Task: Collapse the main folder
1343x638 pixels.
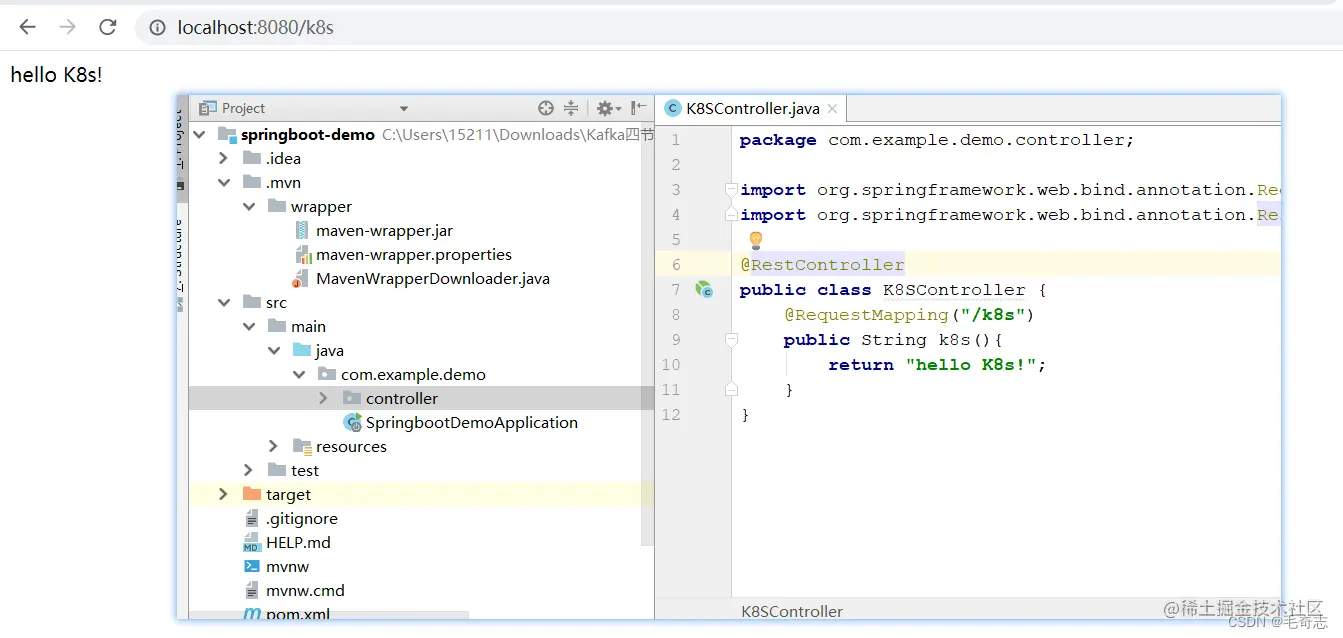Action: point(249,326)
